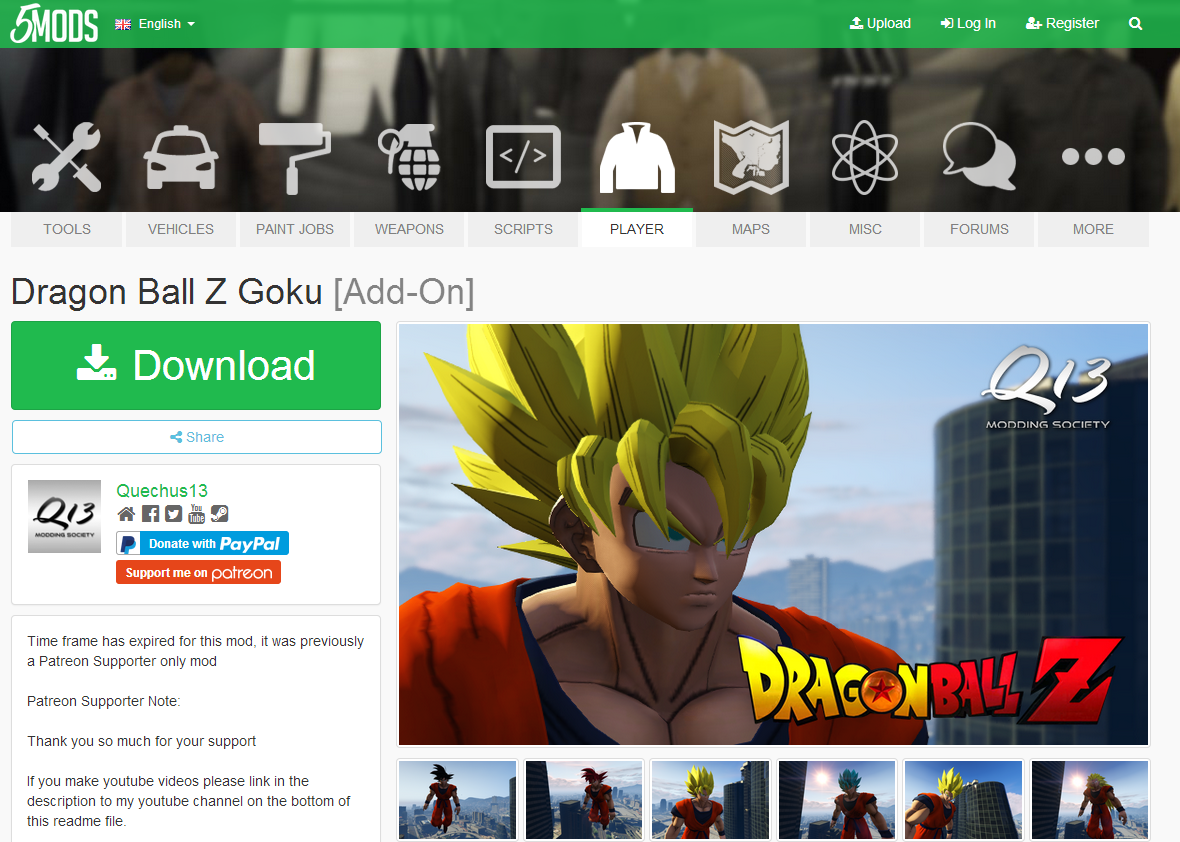Image resolution: width=1180 pixels, height=842 pixels.
Task: Open the author's Twitter icon
Action: [x=174, y=514]
